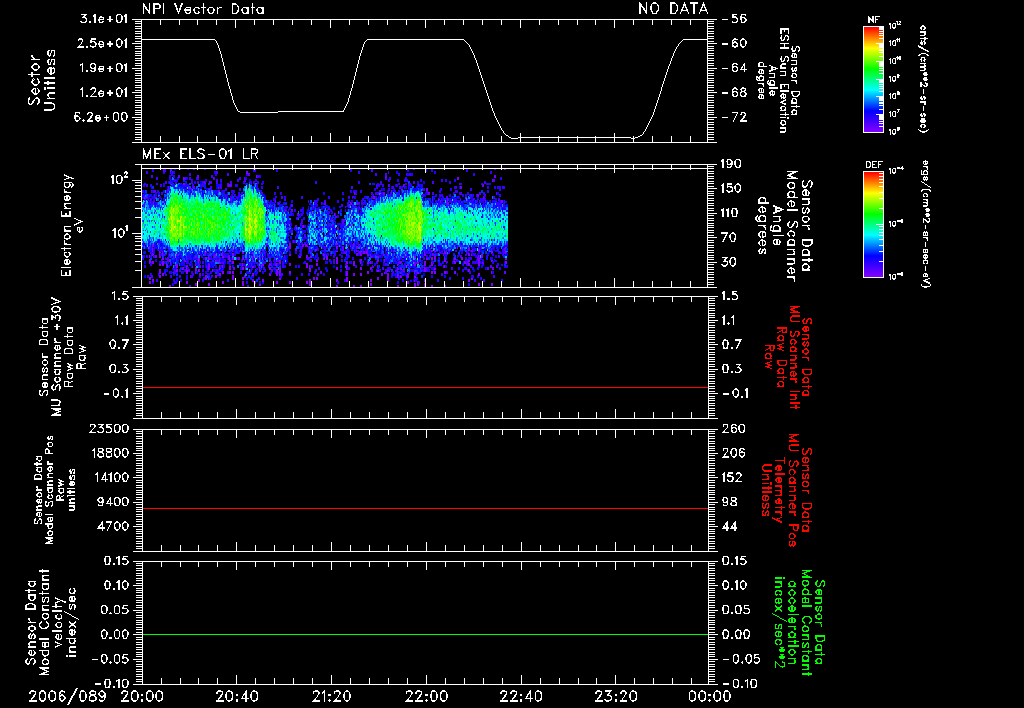The width and height of the screenshot is (1024, 708).
Task: Click the 00:00 time axis label
Action: click(709, 697)
